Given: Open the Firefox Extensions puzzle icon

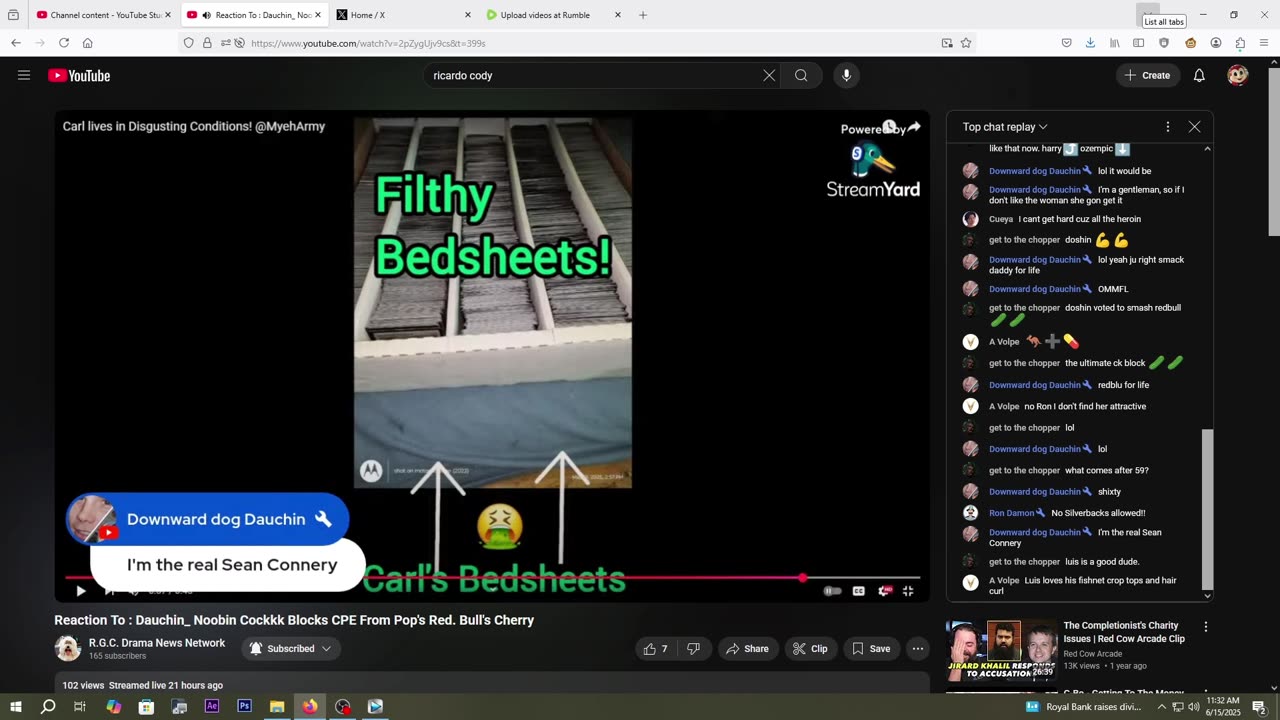Looking at the screenshot, I should pyautogui.click(x=1240, y=43).
